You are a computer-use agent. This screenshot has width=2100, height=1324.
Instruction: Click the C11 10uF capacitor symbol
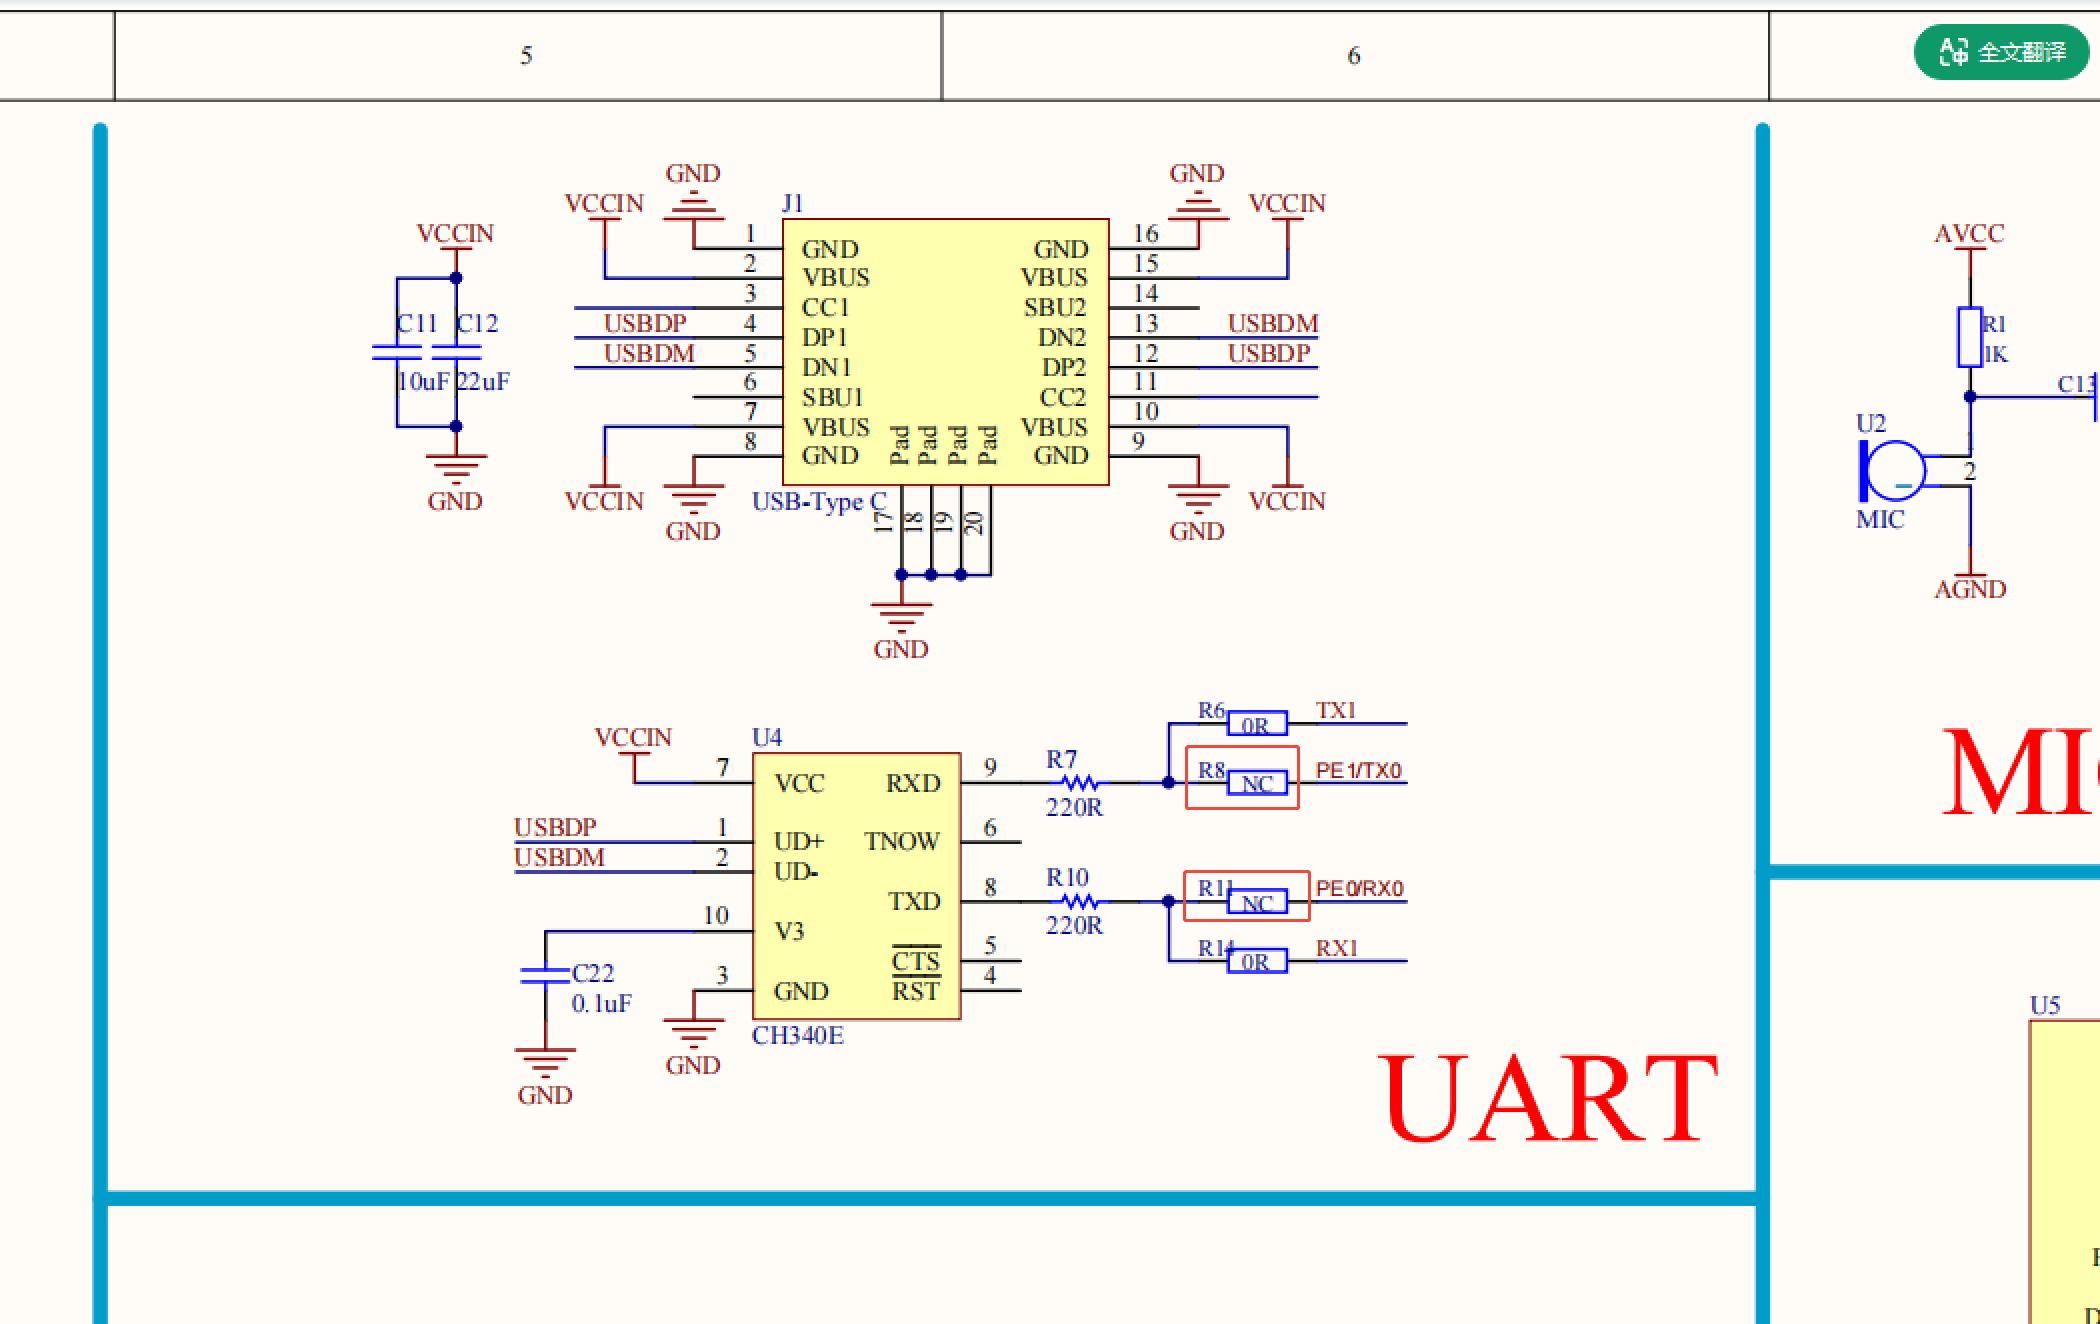[397, 352]
